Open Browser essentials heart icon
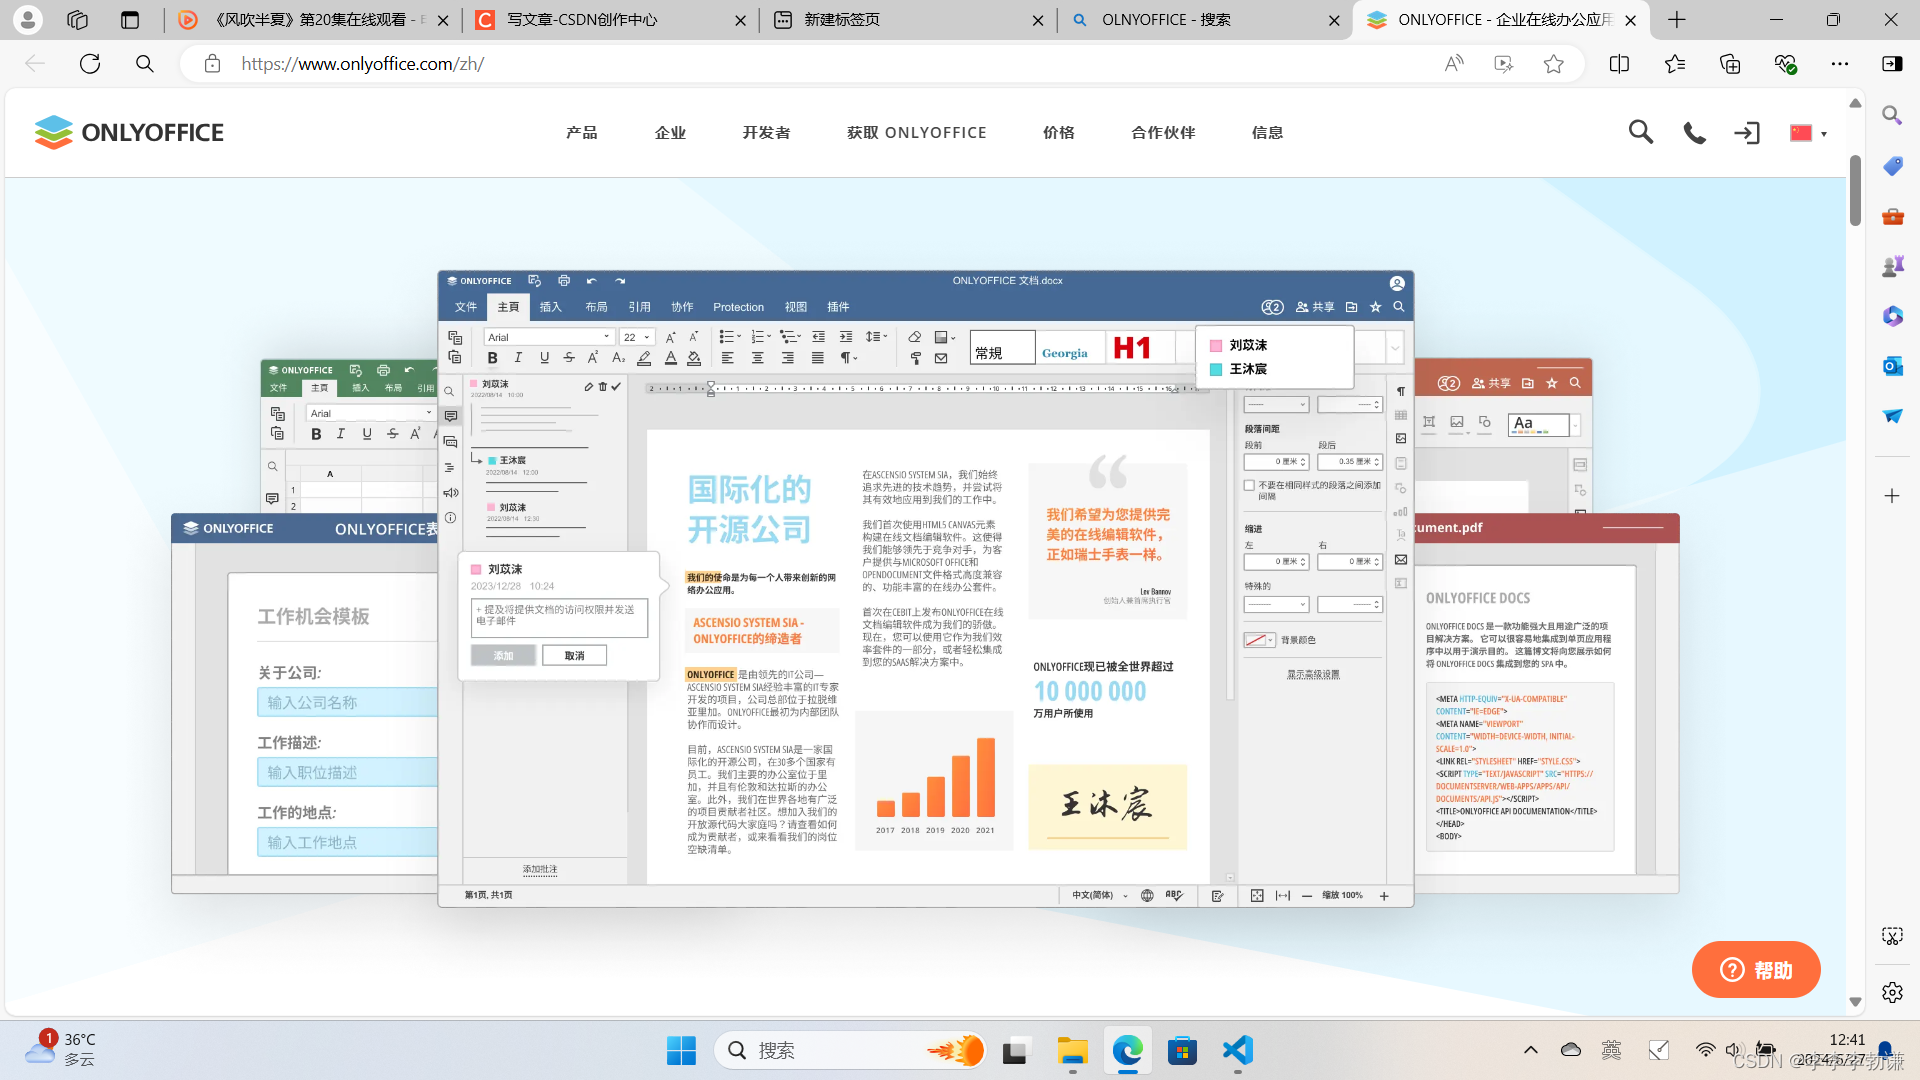This screenshot has width=1920, height=1080. [1785, 64]
